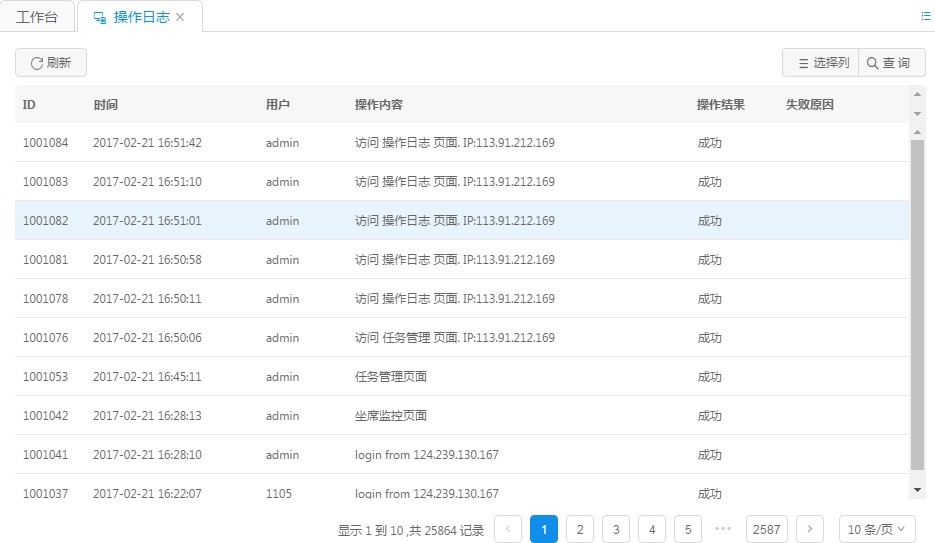Viewport: 935px width, 543px height.
Task: Open the 选择列 column chooser
Action: [x=820, y=63]
